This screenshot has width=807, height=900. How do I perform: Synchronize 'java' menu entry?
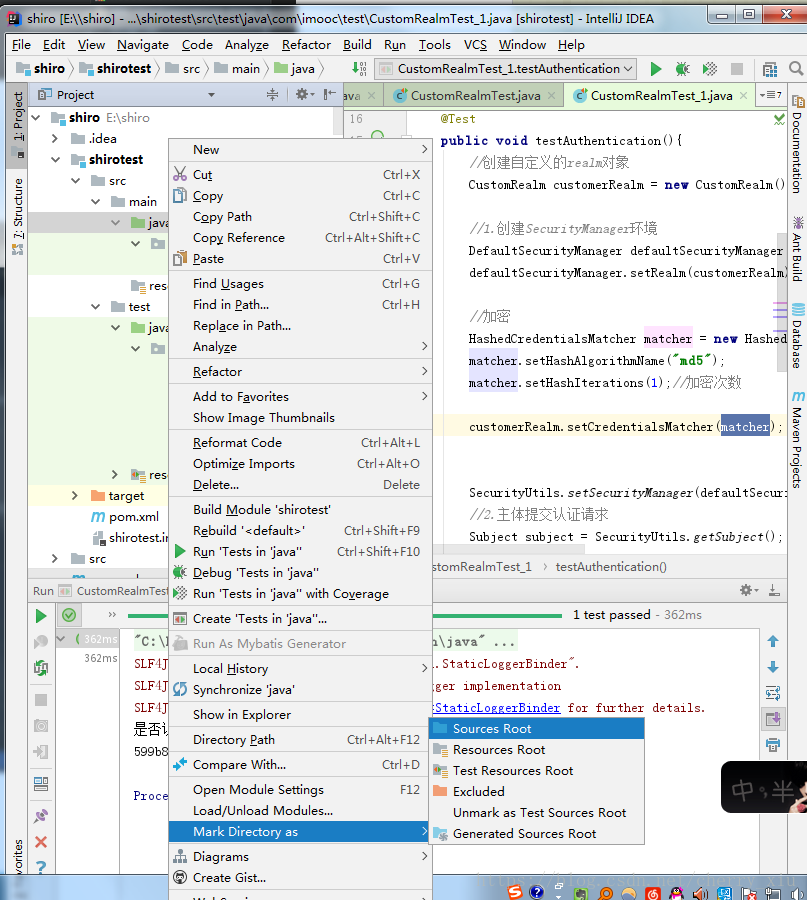point(300,689)
